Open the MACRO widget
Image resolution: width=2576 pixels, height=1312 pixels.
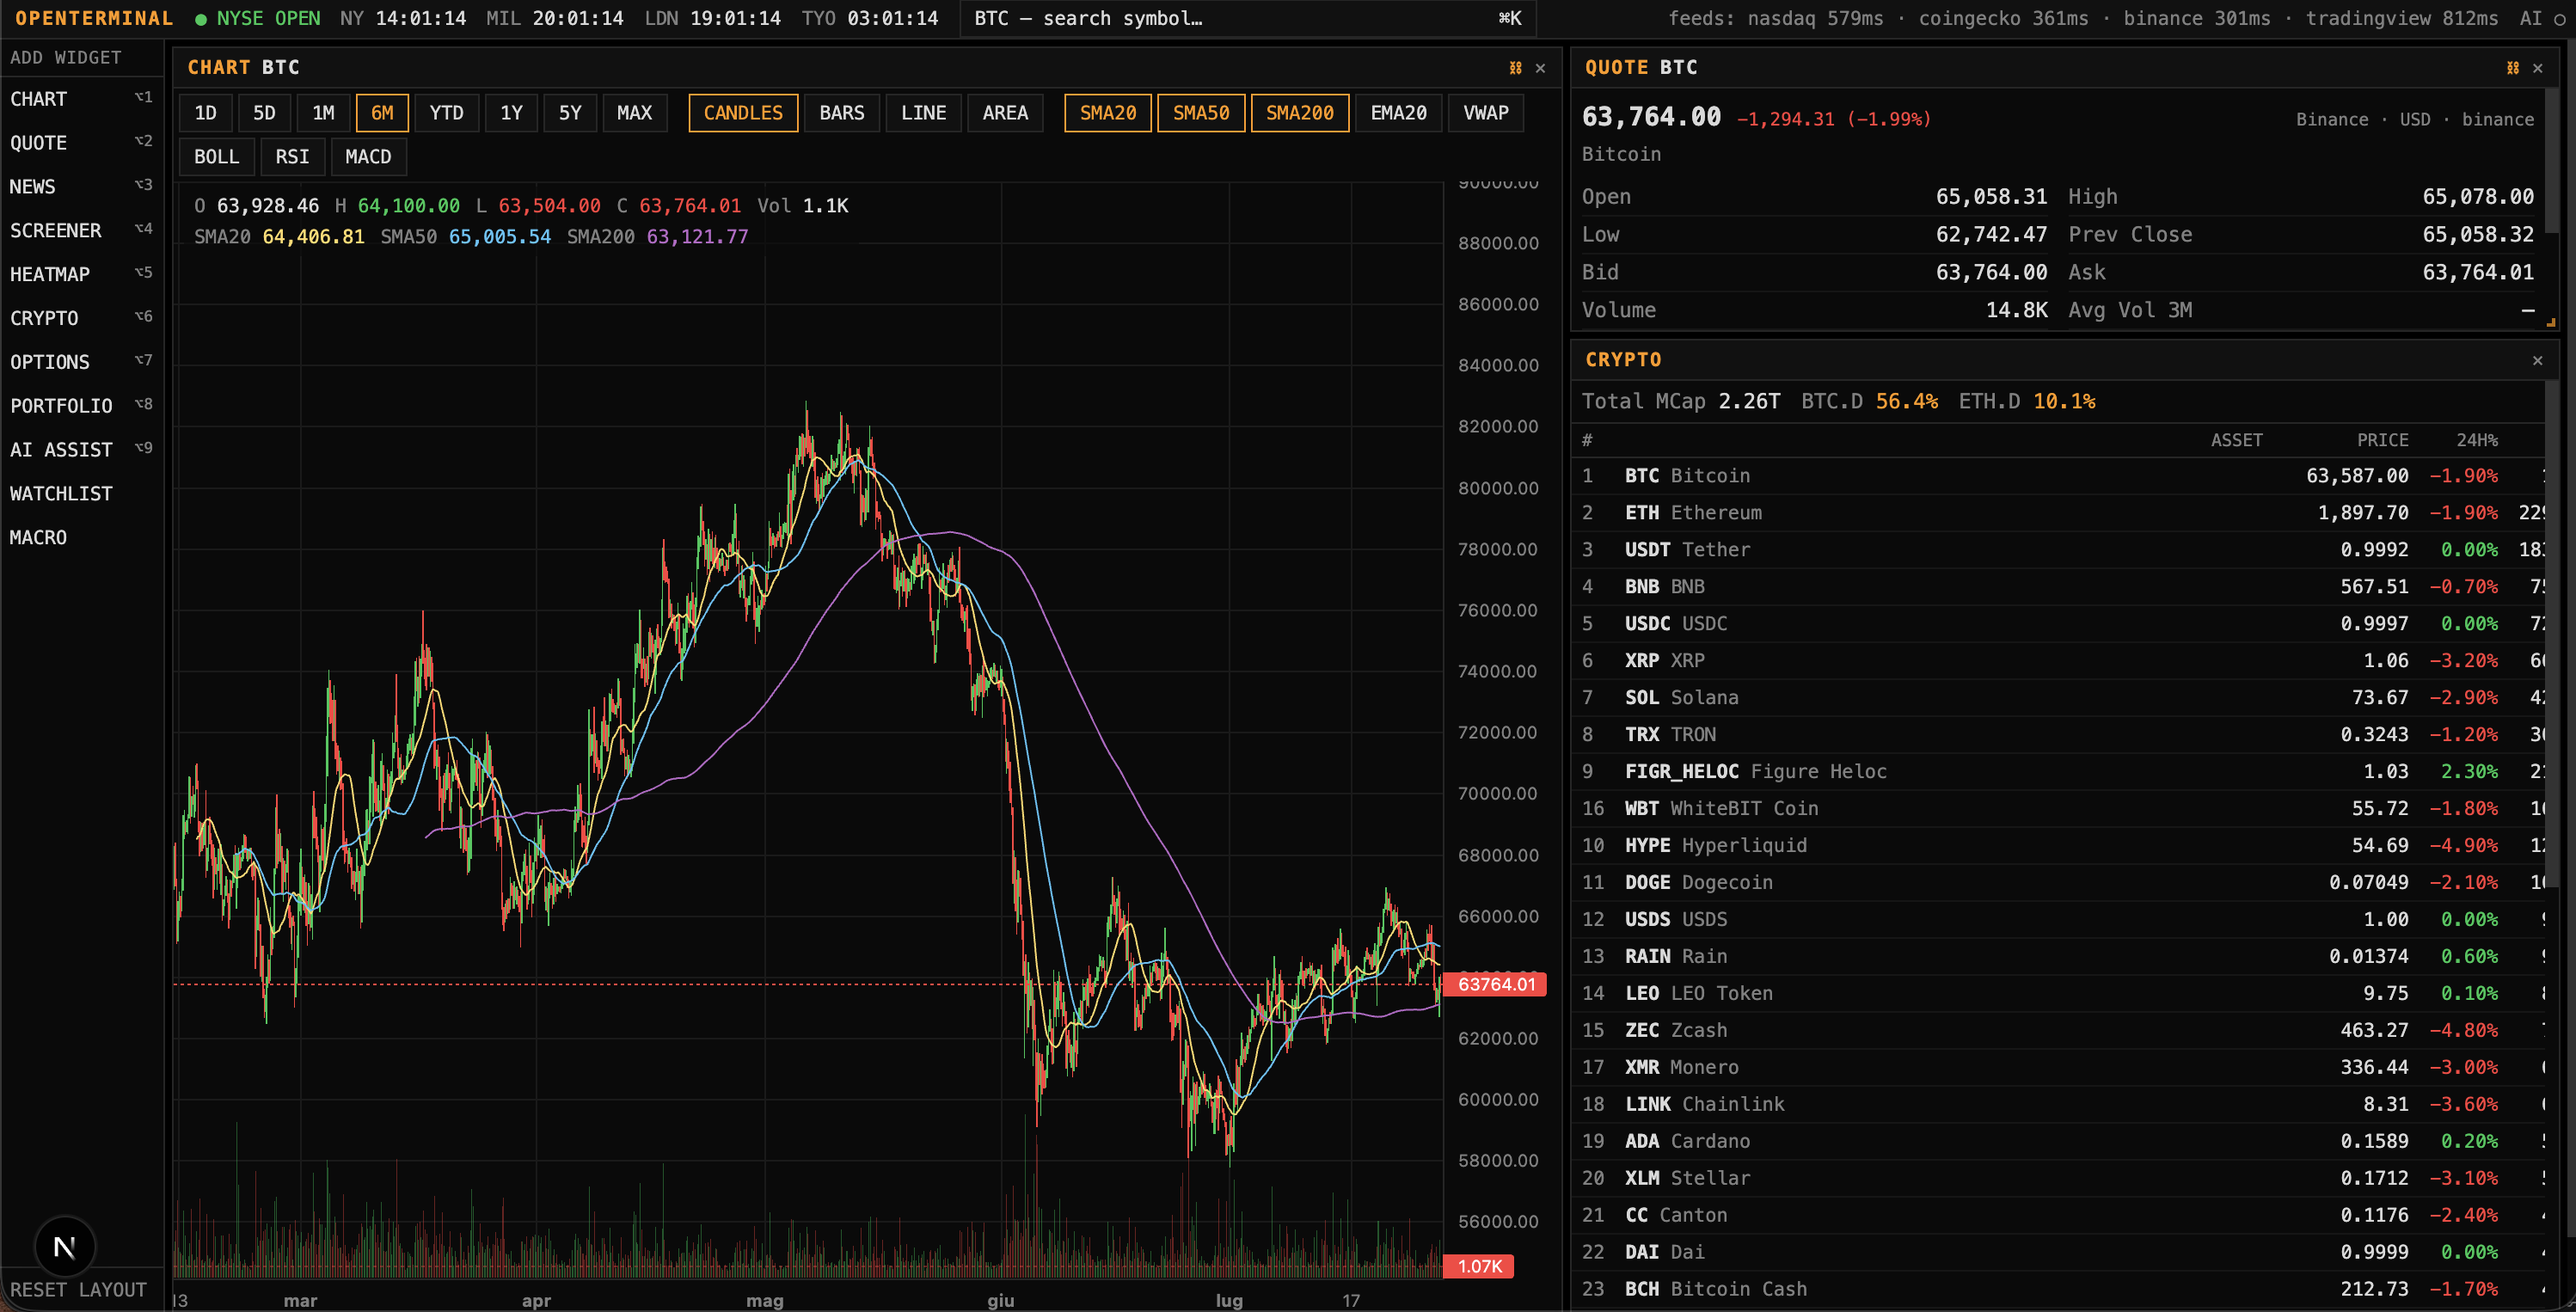(x=81, y=538)
